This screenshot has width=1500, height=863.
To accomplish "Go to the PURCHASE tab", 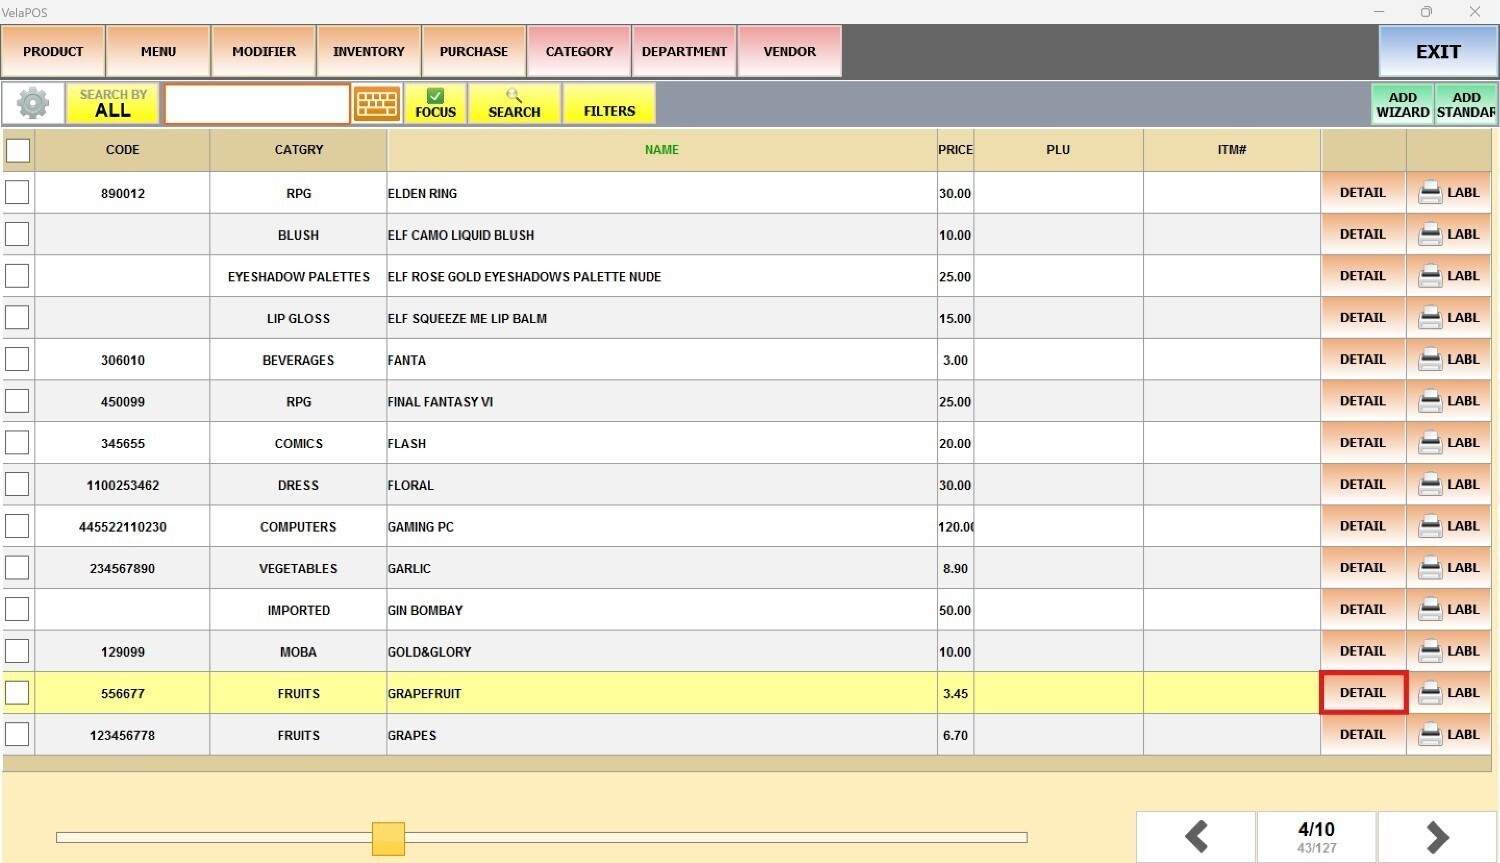I will point(474,51).
